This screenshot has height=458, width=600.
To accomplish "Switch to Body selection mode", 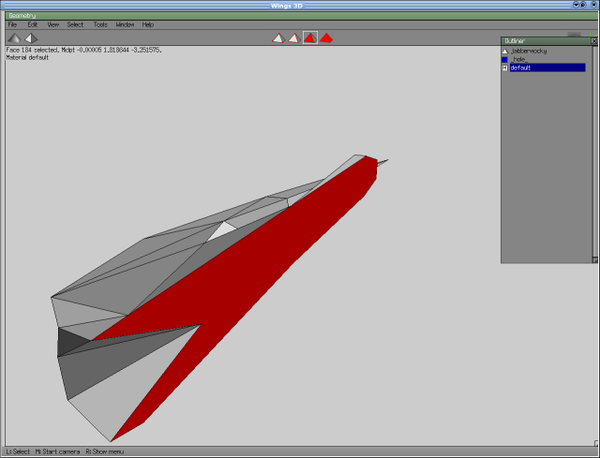I will click(x=326, y=38).
